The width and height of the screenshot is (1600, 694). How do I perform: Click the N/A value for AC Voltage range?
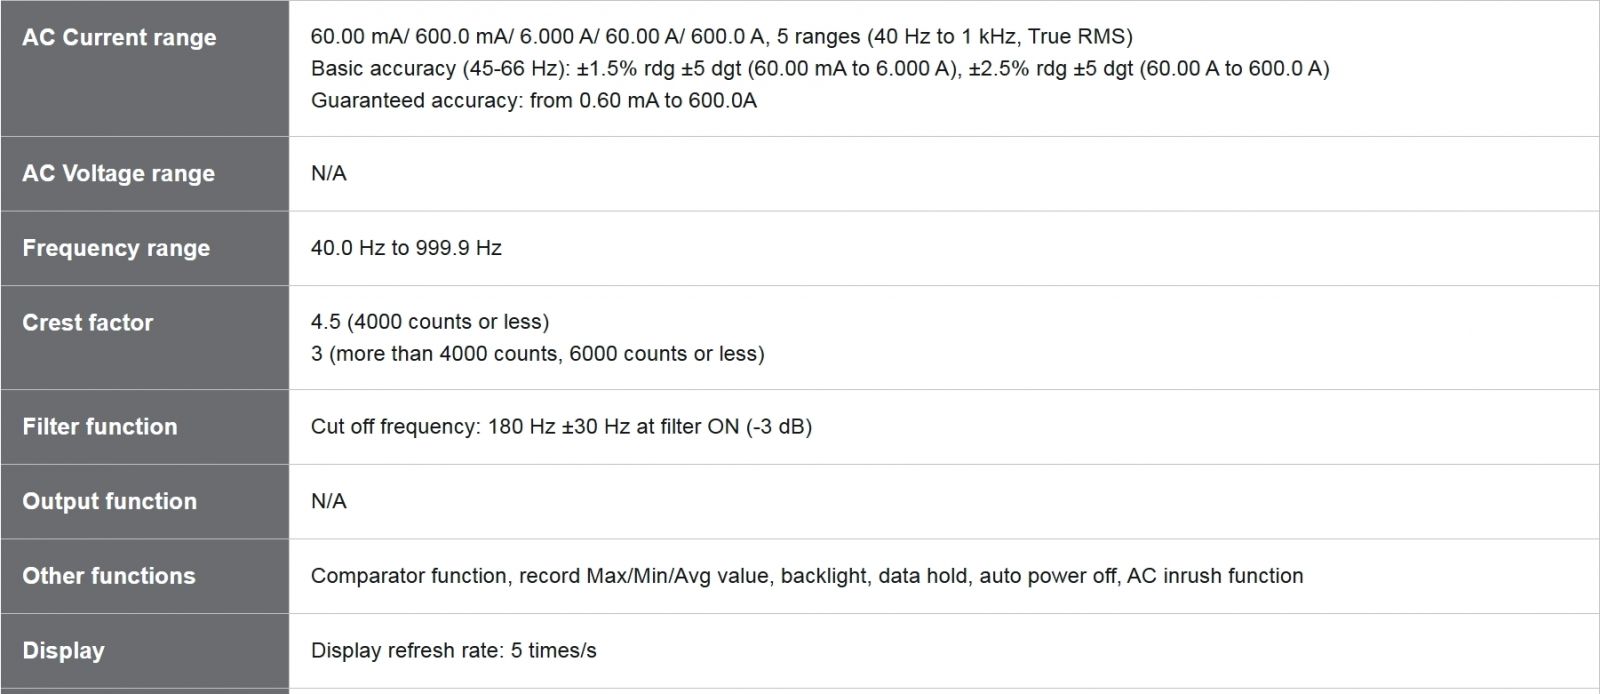[x=328, y=174]
